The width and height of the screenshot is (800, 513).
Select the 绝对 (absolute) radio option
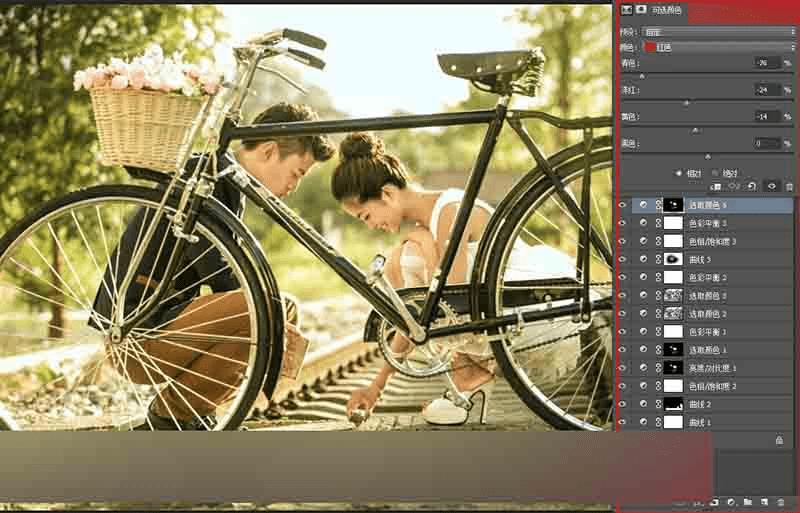click(715, 173)
